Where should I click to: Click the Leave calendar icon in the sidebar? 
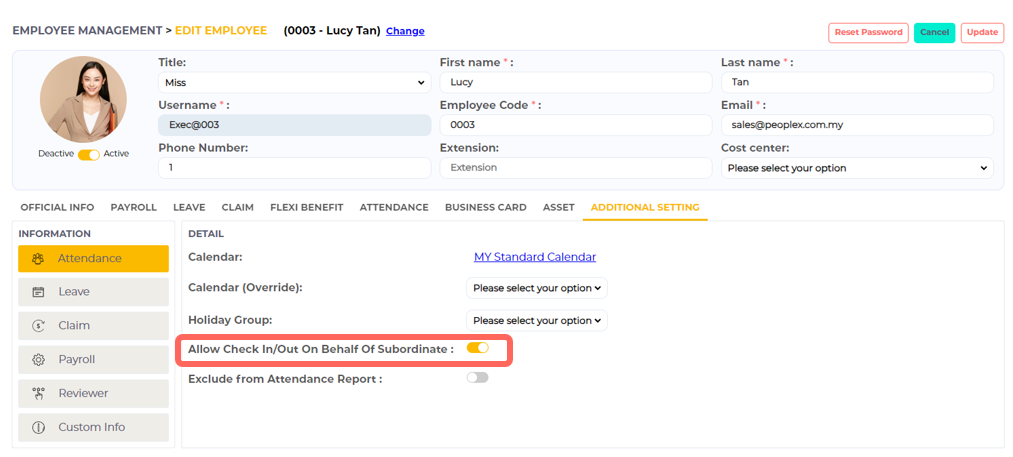coord(38,292)
